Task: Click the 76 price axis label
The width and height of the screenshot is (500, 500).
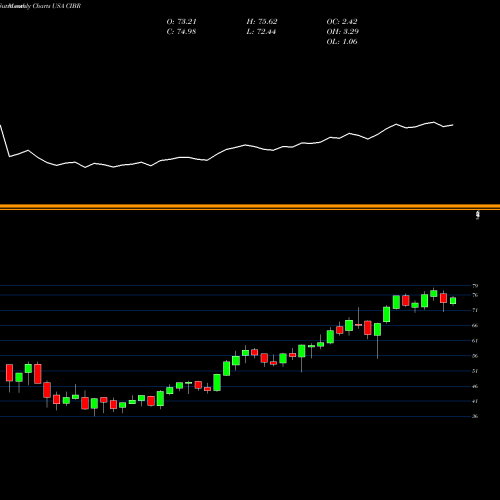Action: click(475, 295)
